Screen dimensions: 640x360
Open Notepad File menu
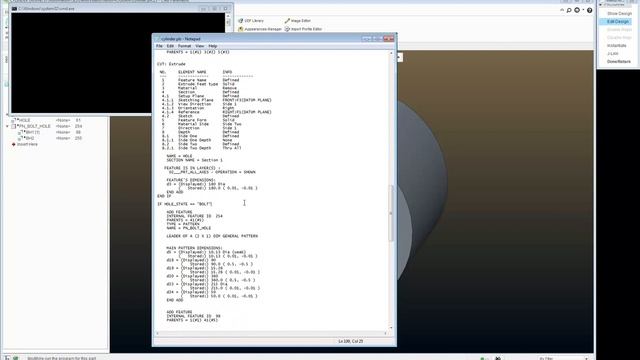point(159,46)
